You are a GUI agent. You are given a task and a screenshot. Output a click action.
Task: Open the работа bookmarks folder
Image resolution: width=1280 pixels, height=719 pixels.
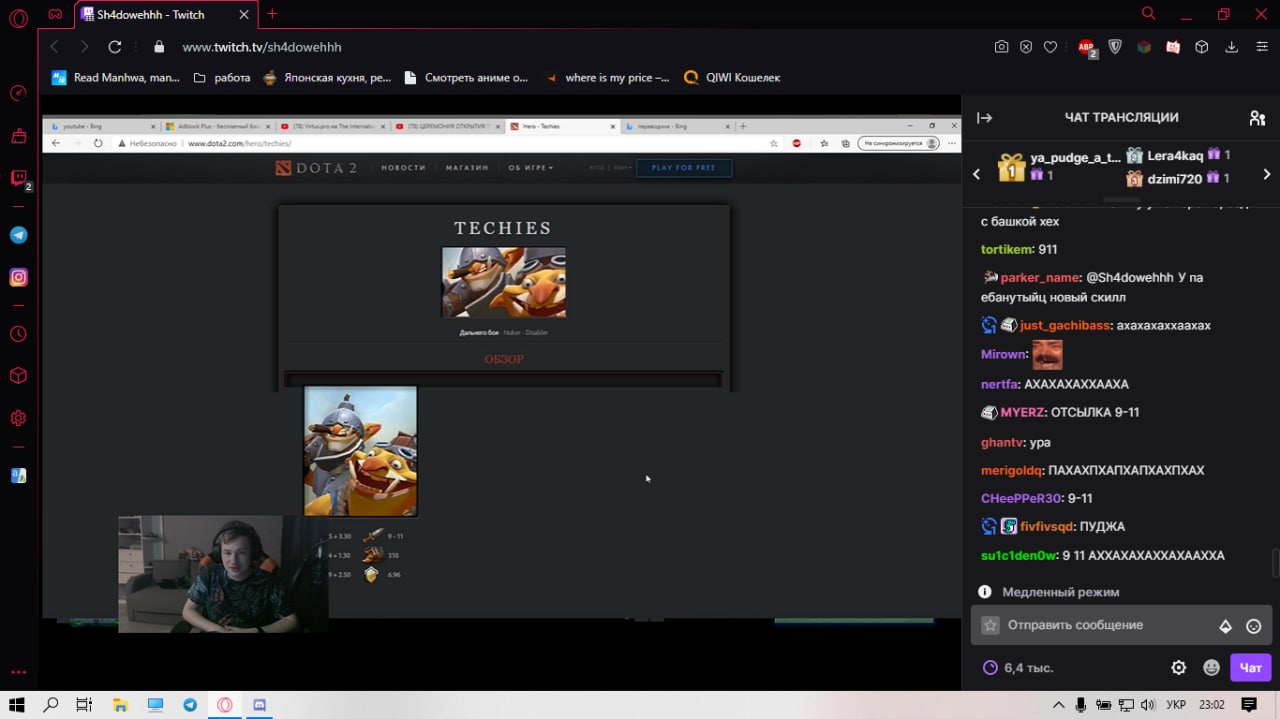tap(221, 77)
